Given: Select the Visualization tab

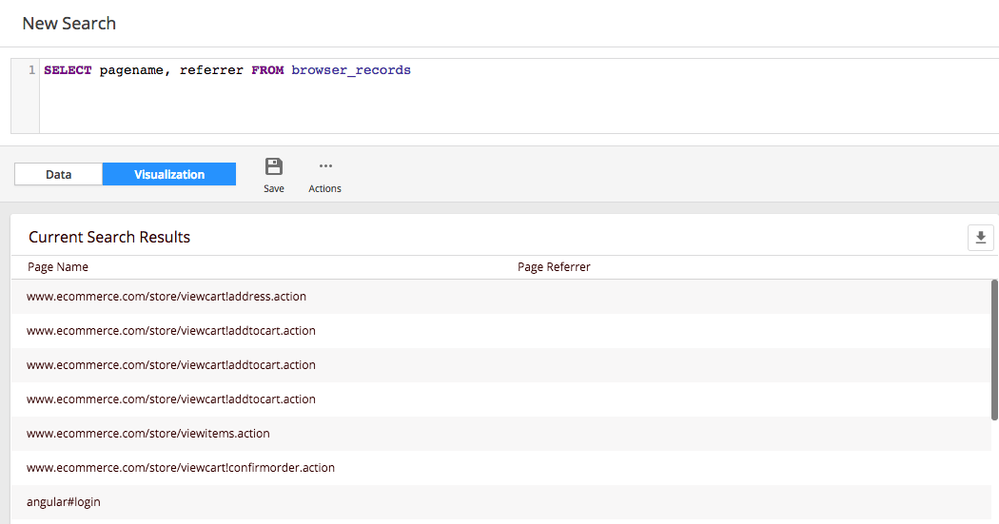Looking at the screenshot, I should coord(169,174).
